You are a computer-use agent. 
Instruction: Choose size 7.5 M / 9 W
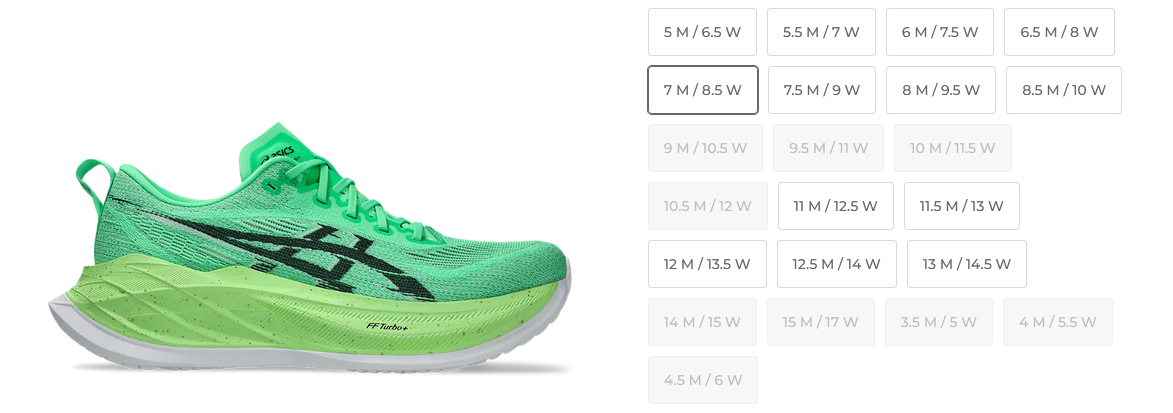821,90
